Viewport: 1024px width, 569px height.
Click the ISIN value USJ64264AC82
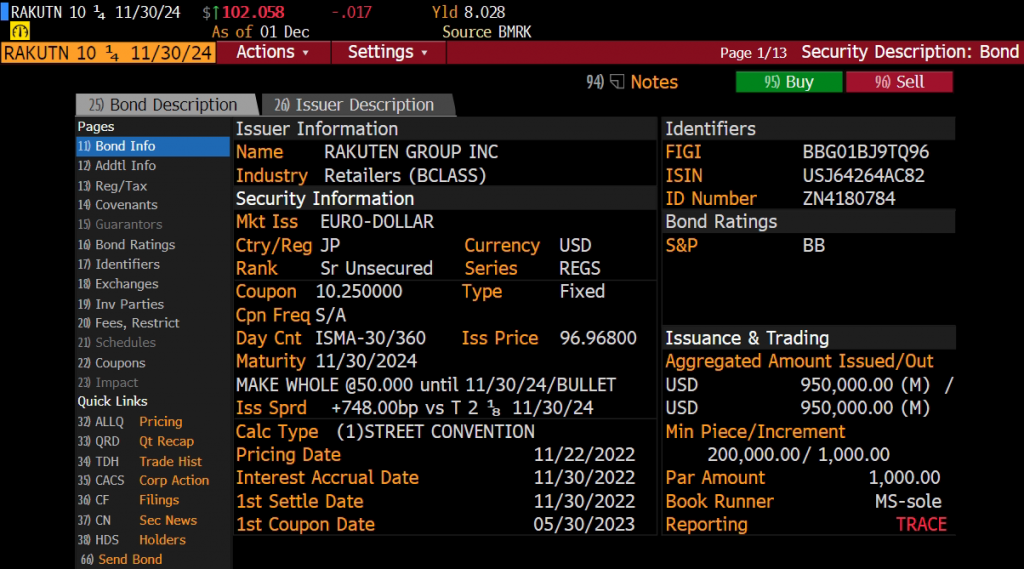tap(863, 176)
